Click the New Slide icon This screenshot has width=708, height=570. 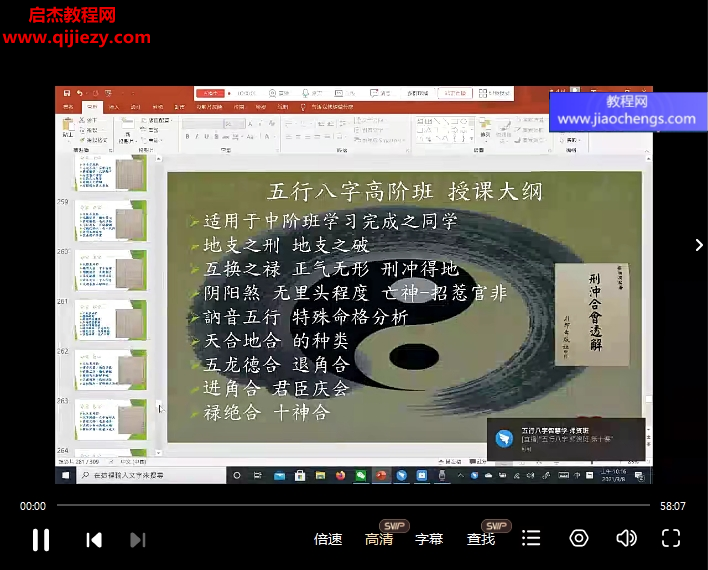click(128, 124)
